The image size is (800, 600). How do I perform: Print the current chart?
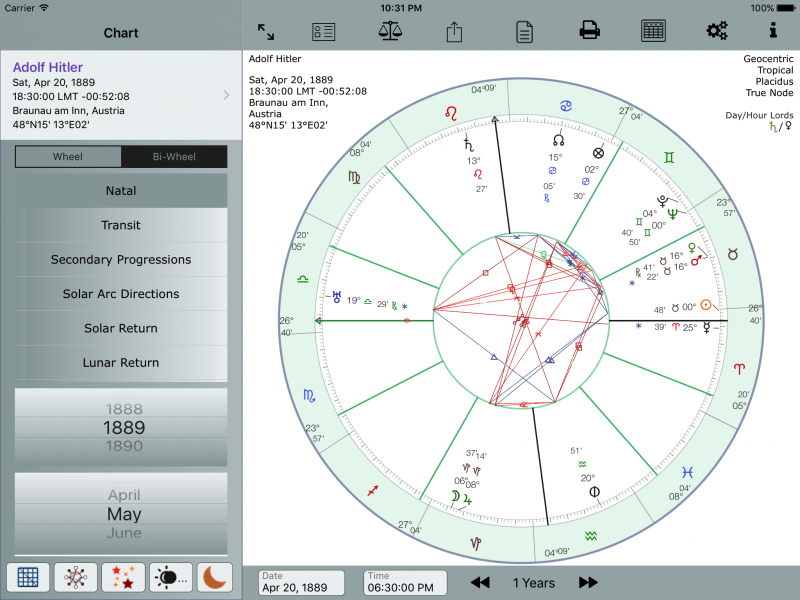tap(589, 31)
